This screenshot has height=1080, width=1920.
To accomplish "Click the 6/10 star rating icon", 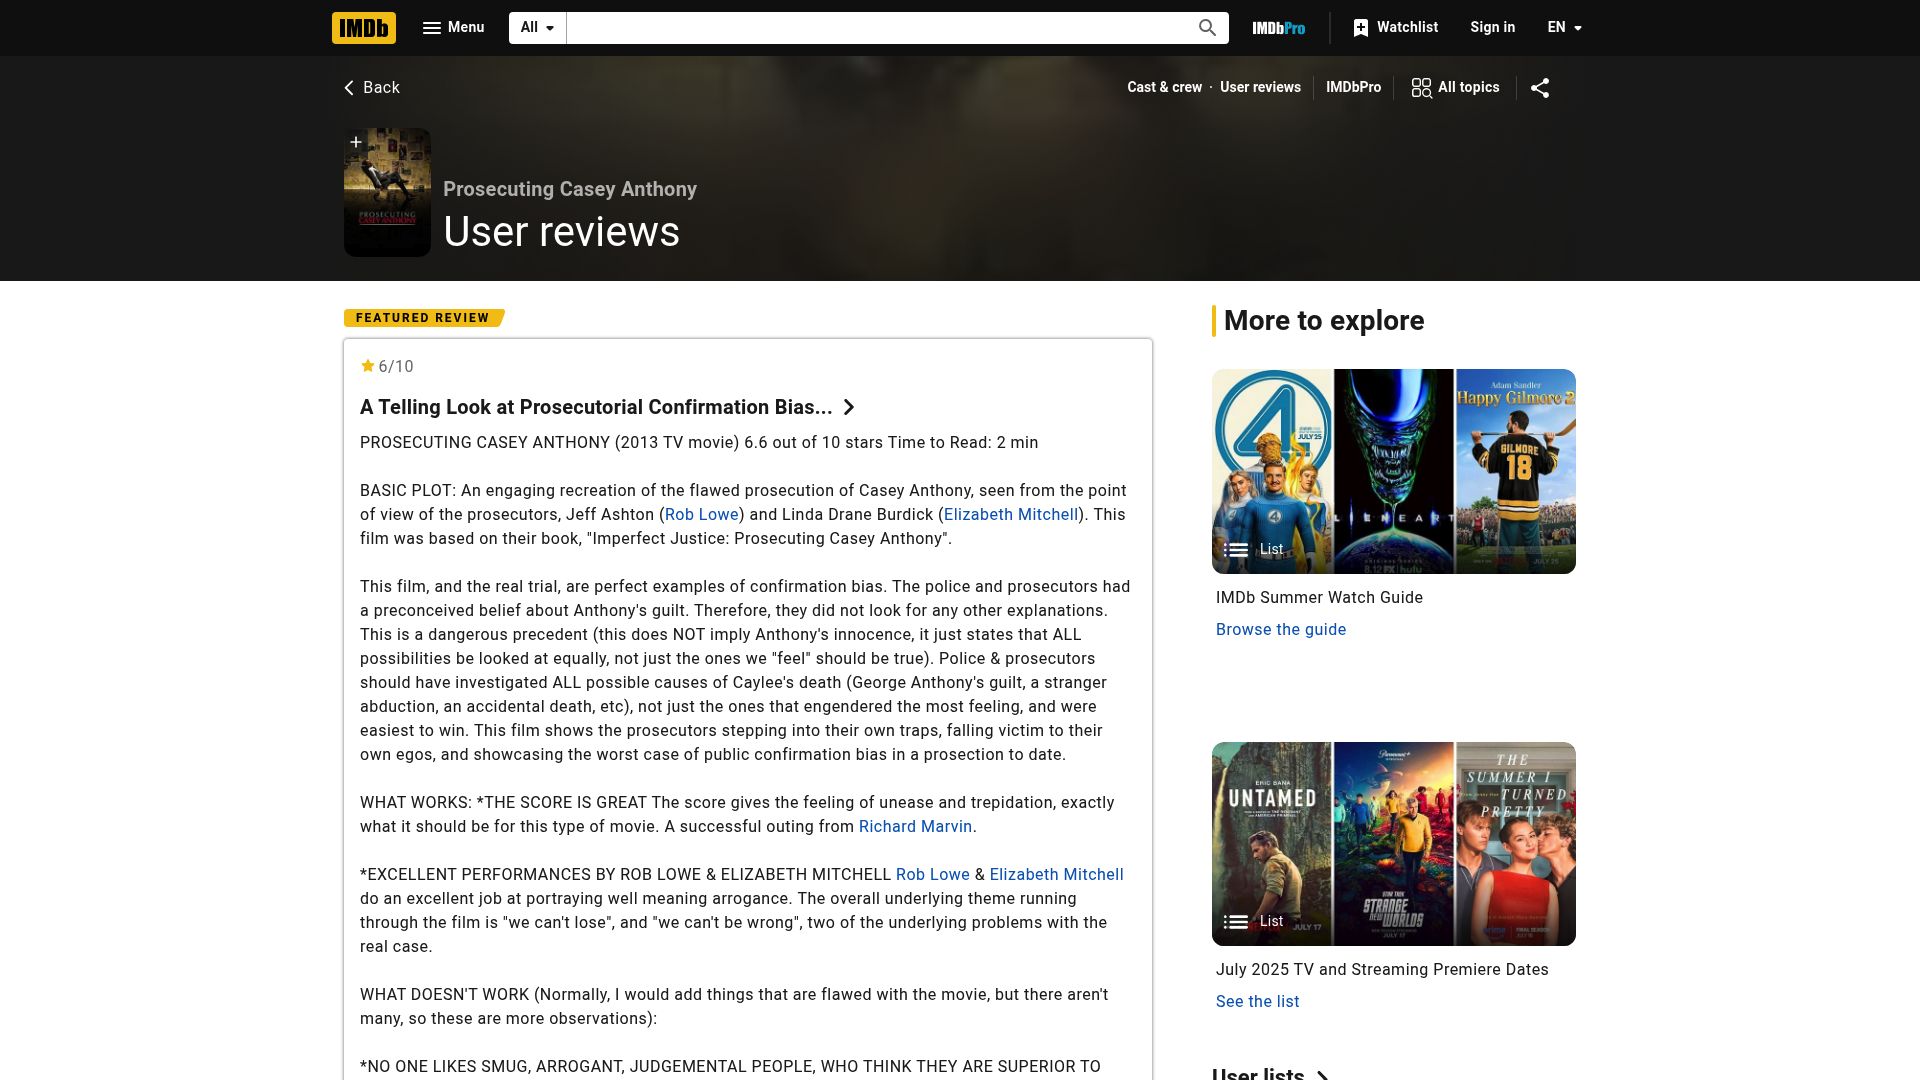I will [368, 366].
